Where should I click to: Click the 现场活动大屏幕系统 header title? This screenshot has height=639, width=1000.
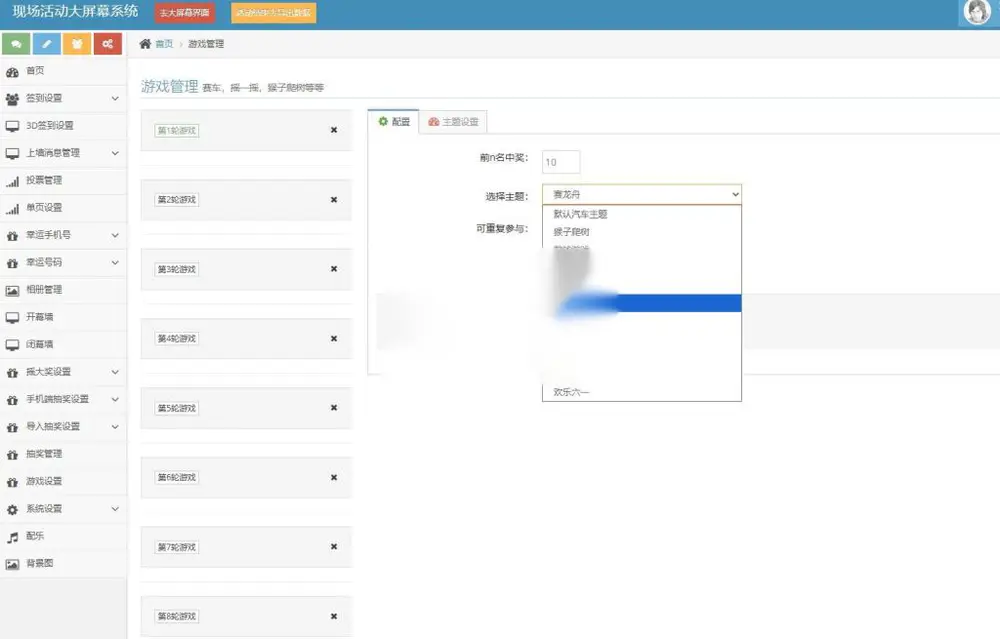(x=75, y=11)
